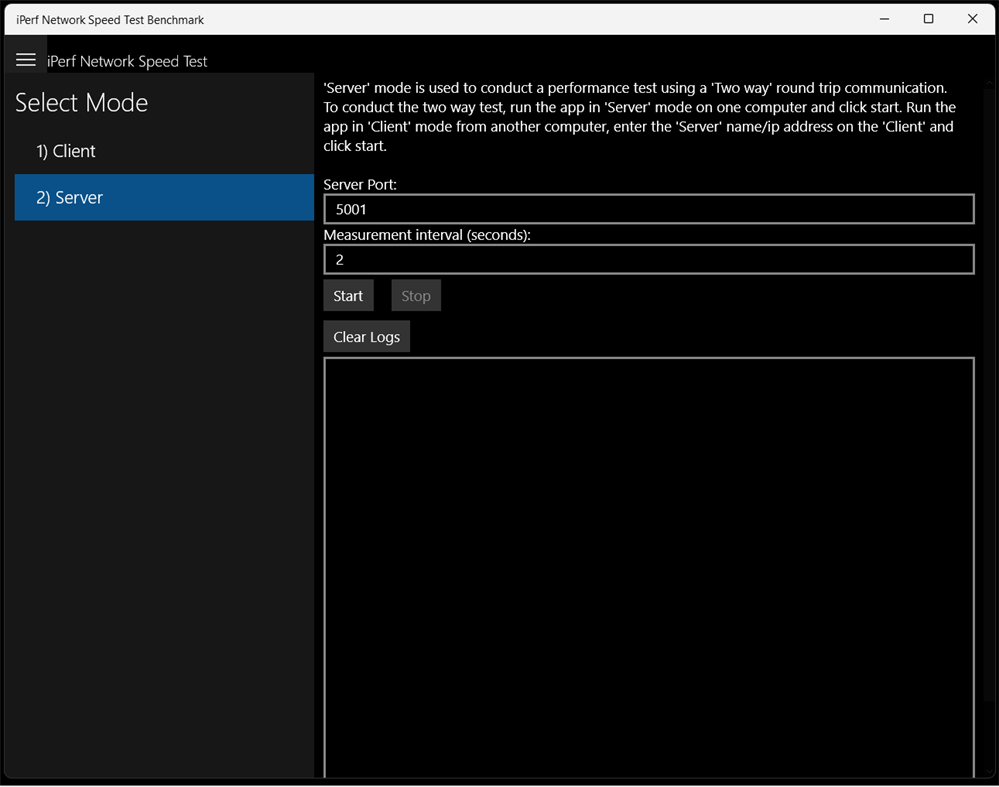Maximize the iPerf window
The width and height of the screenshot is (999, 787).
tap(928, 18)
